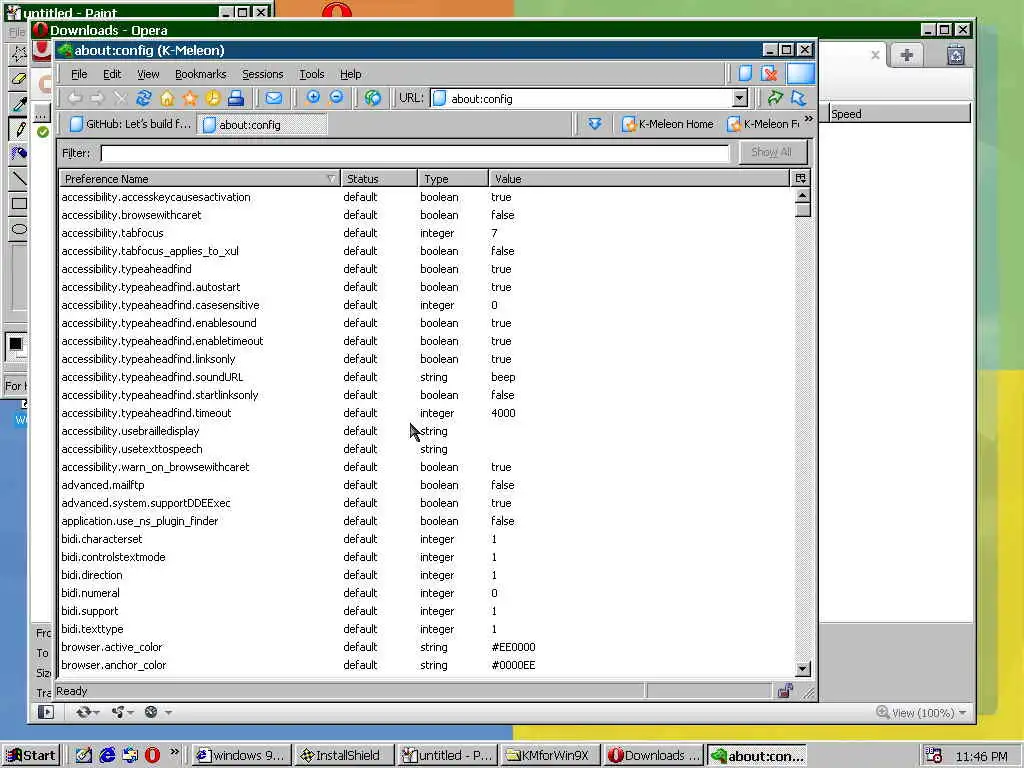Select the accessibility.tabfocus preference row

pos(427,233)
